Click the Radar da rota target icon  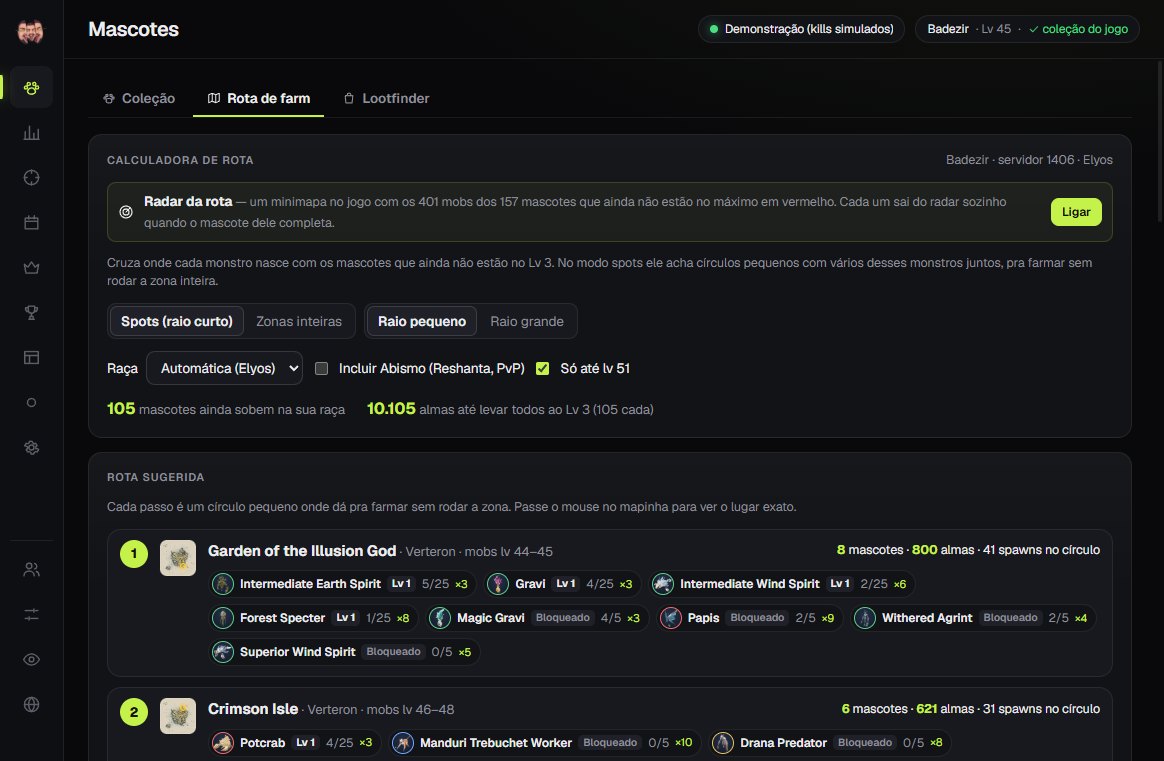point(126,212)
